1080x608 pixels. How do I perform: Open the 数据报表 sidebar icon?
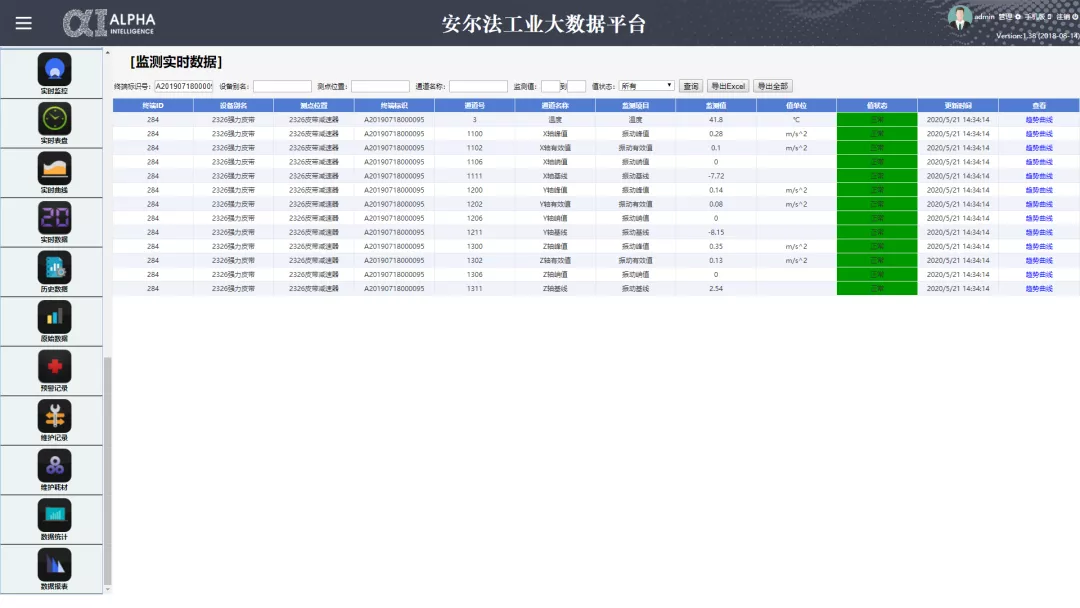pos(54,565)
